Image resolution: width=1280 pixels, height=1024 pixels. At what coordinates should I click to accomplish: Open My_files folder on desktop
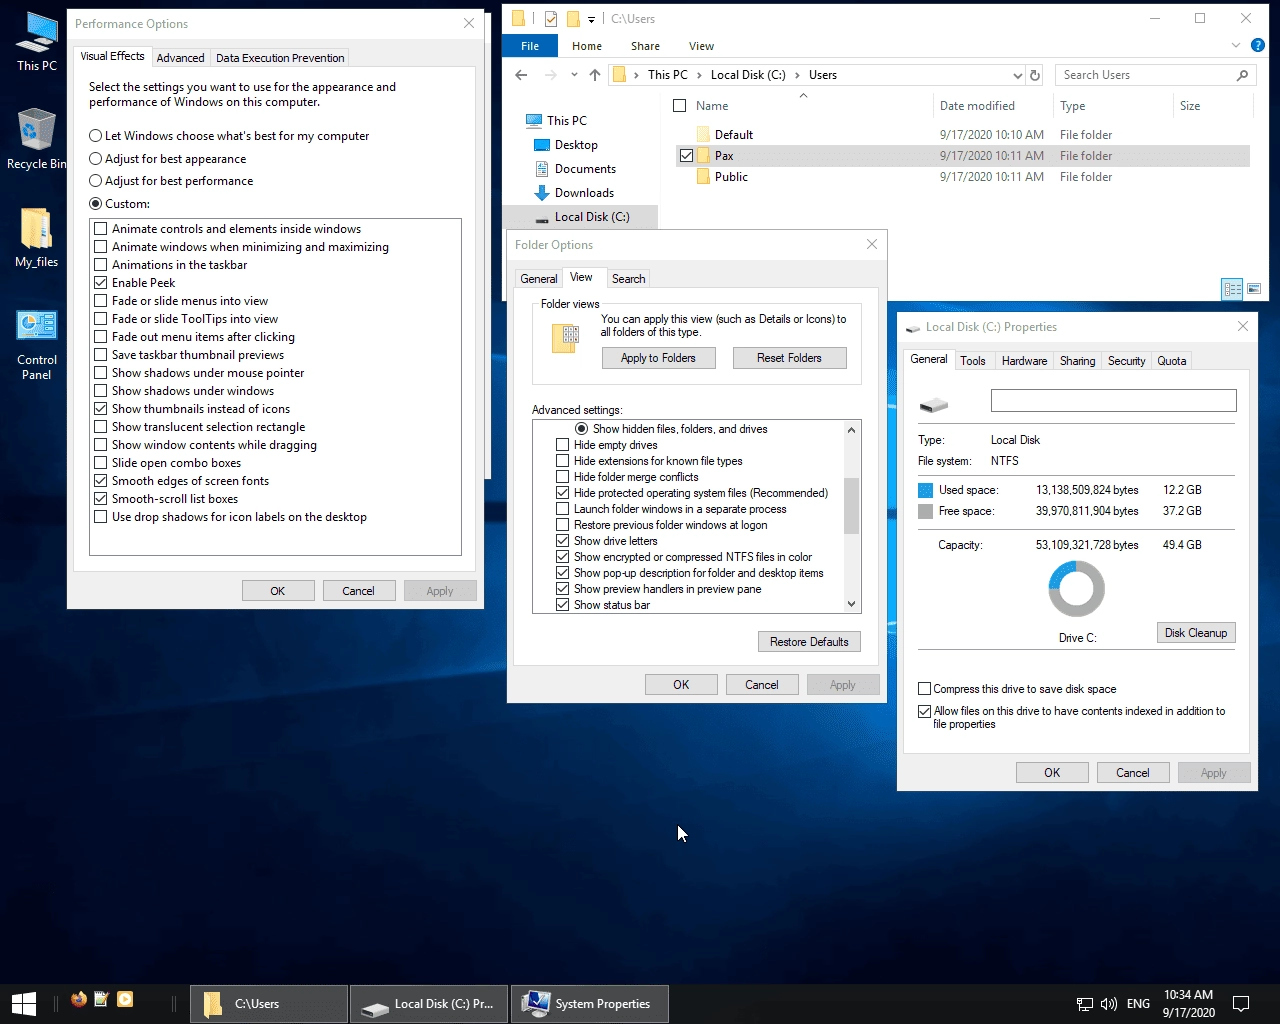[37, 238]
